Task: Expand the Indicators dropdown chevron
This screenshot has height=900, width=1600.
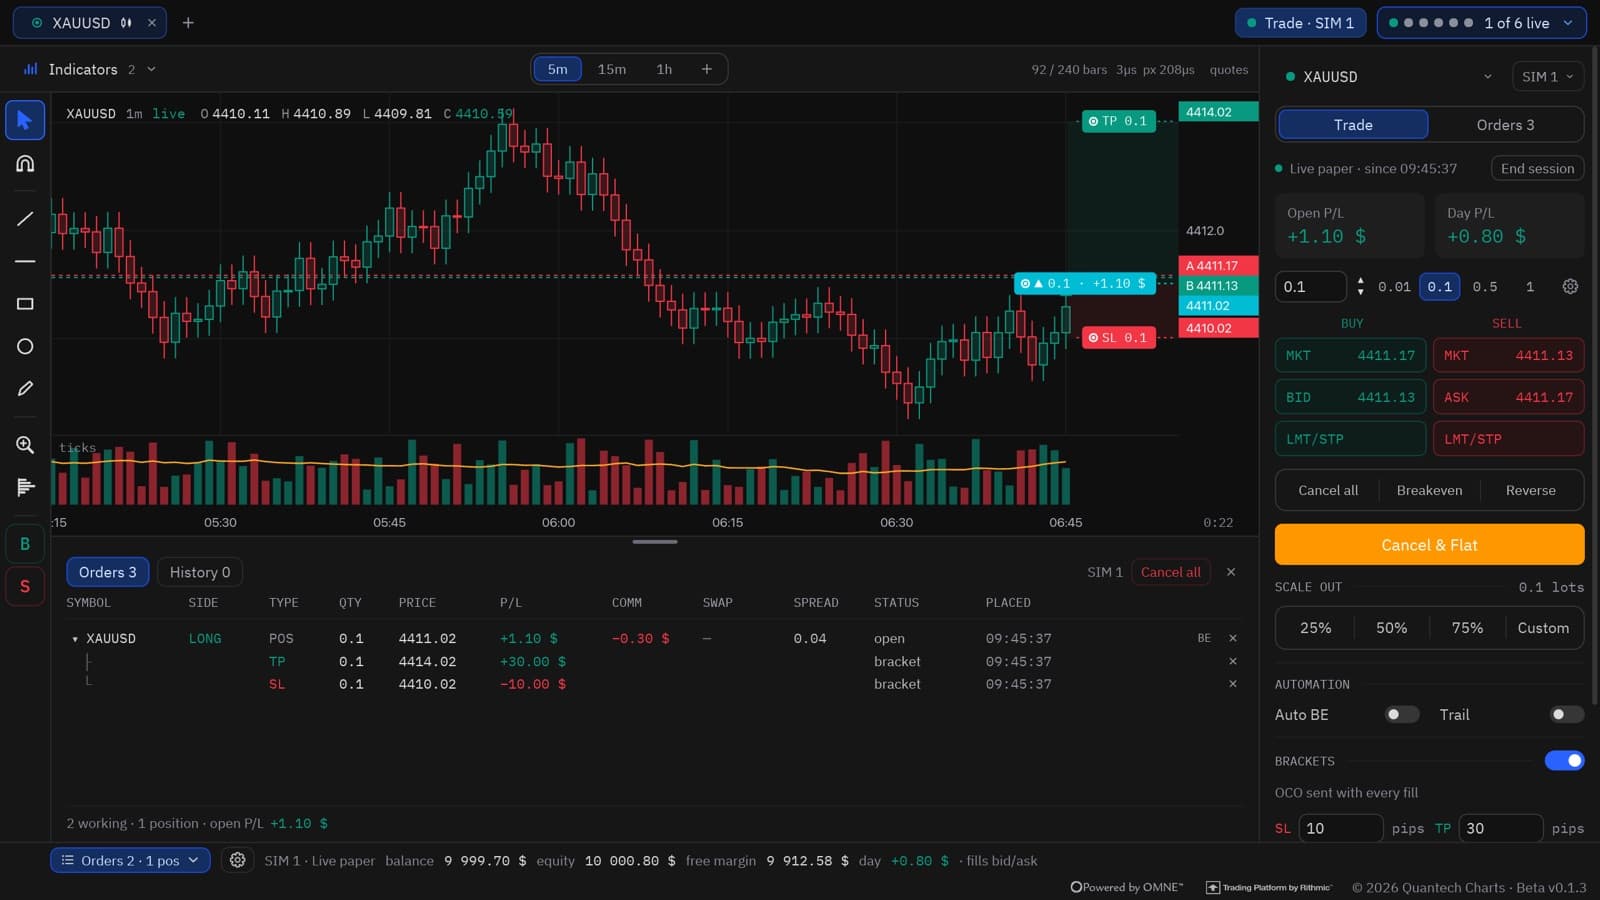Action: pos(152,69)
